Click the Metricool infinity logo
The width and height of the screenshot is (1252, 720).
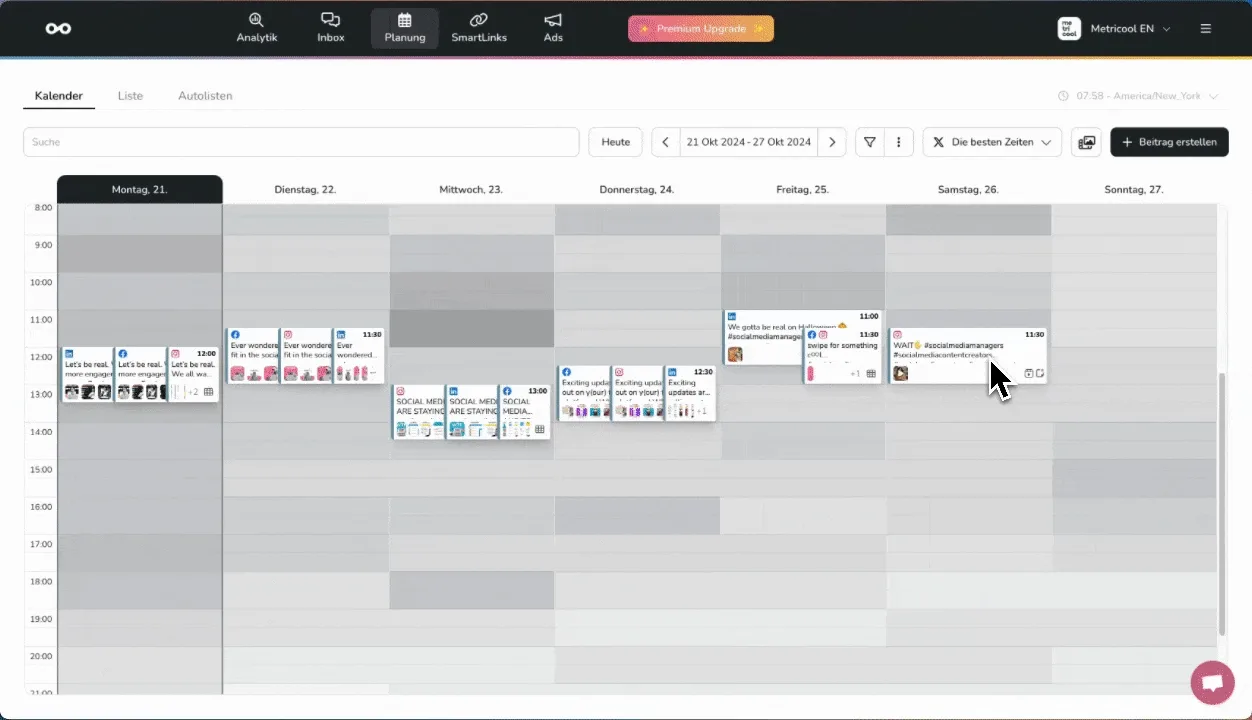pos(58,29)
